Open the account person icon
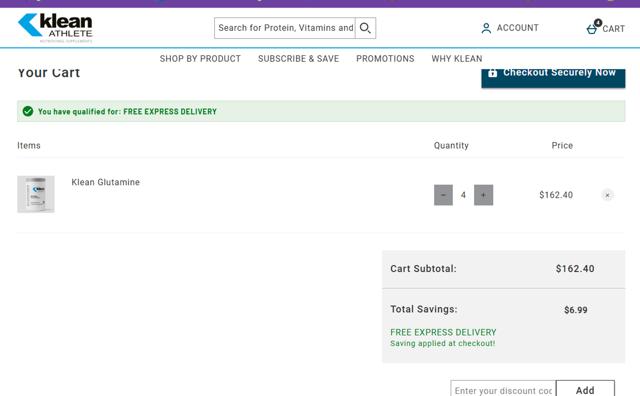Screen dimensions: 640x396 point(486,28)
